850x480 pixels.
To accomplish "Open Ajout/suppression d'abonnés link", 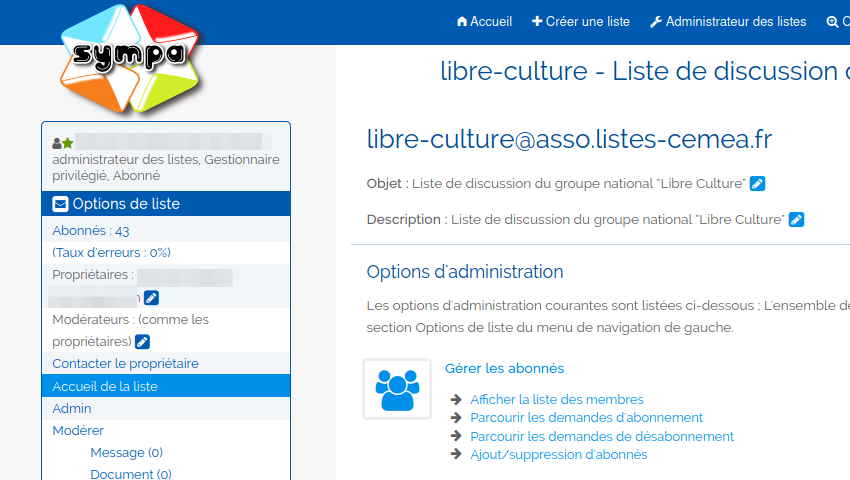I will [558, 454].
